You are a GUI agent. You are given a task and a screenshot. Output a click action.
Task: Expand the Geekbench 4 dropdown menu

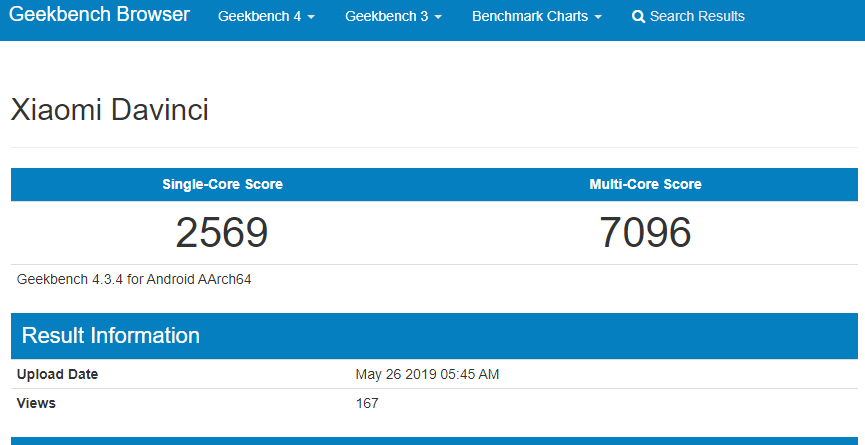tap(266, 17)
